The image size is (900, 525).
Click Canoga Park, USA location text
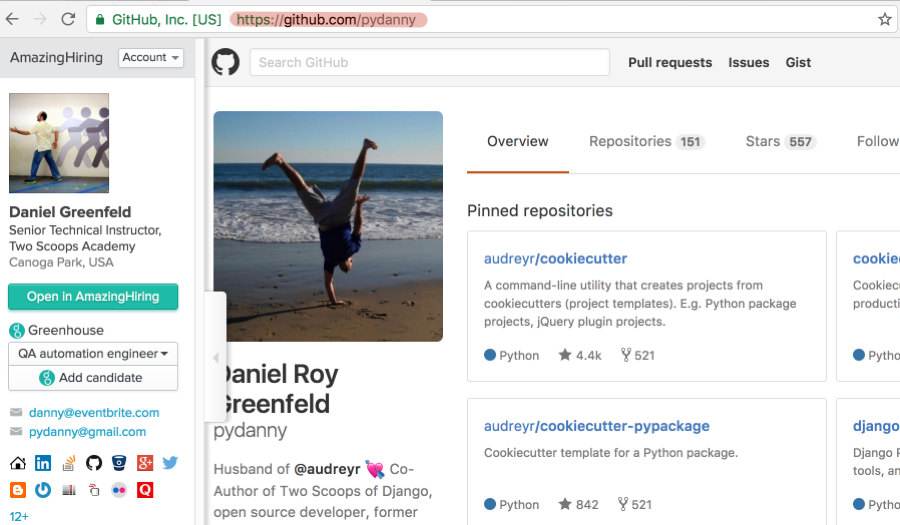pos(61,262)
